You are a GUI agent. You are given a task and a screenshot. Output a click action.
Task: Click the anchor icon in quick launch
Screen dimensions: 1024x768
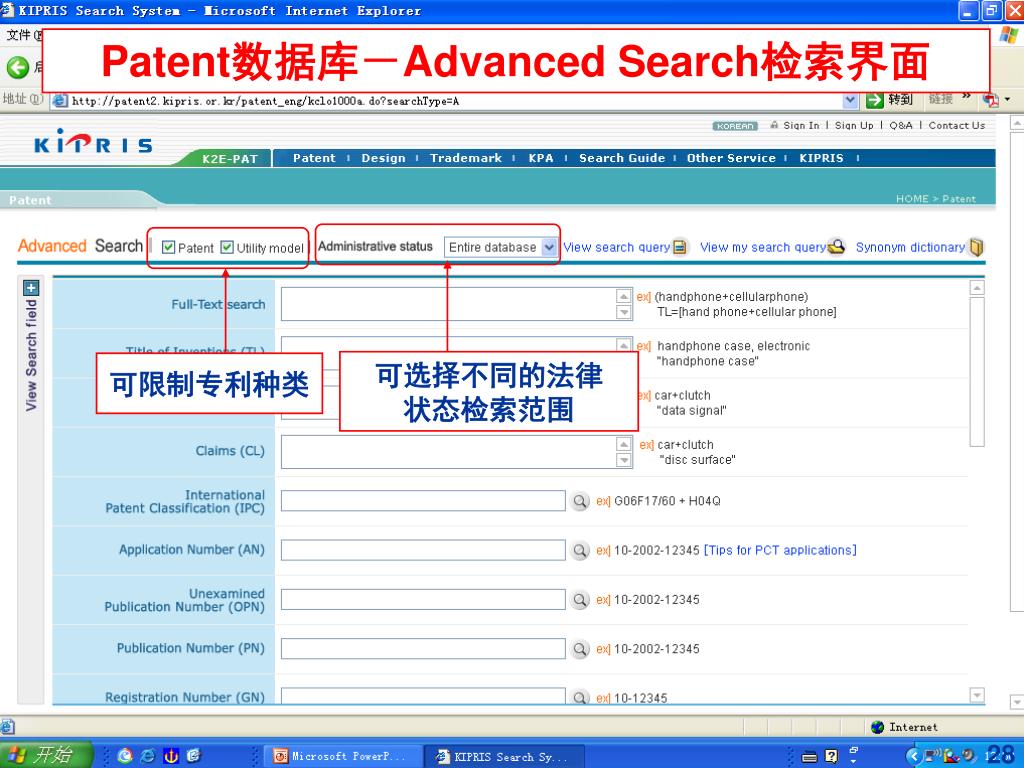(x=171, y=756)
